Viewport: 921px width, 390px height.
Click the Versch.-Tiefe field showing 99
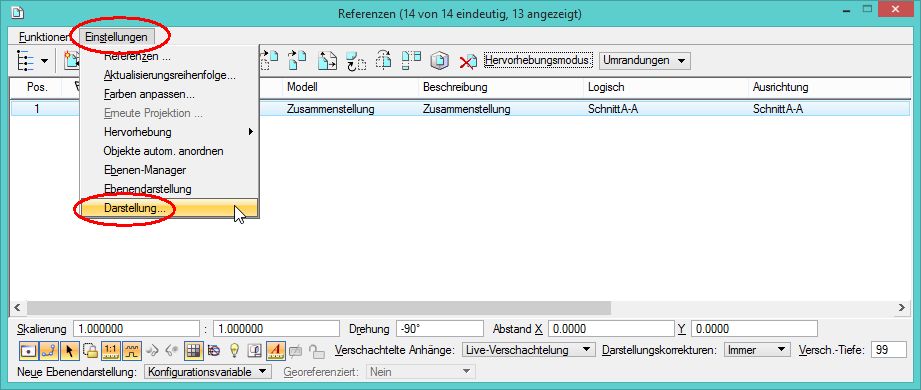889,349
